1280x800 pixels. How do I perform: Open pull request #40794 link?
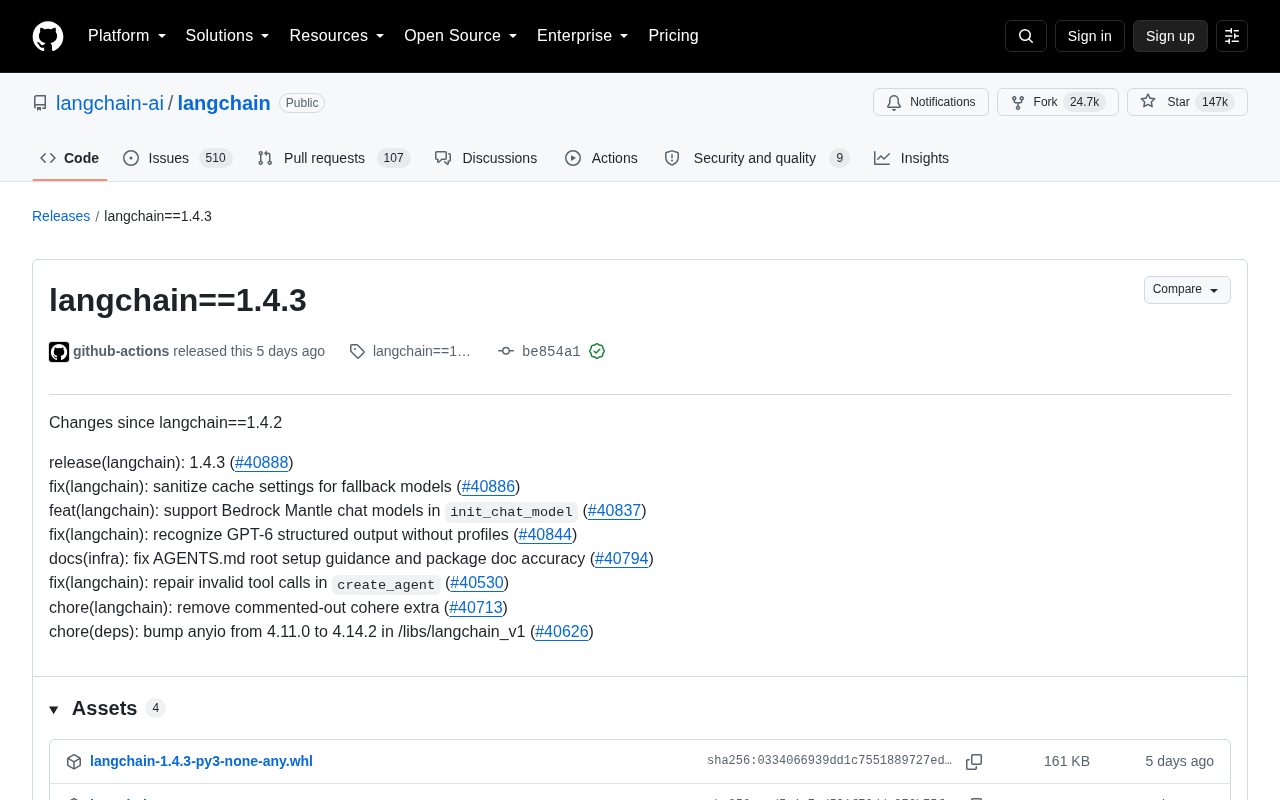pyautogui.click(x=622, y=559)
